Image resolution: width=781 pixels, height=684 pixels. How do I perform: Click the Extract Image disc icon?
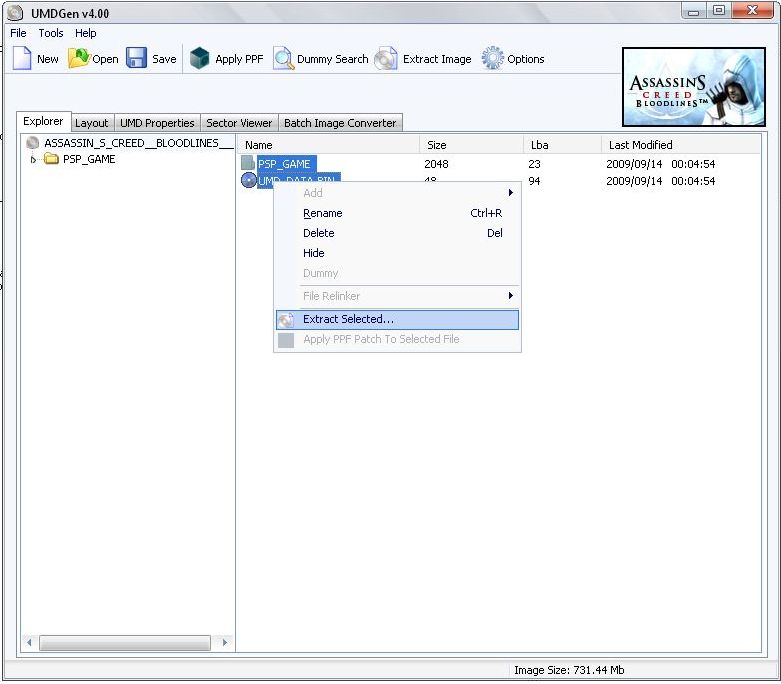pyautogui.click(x=386, y=58)
